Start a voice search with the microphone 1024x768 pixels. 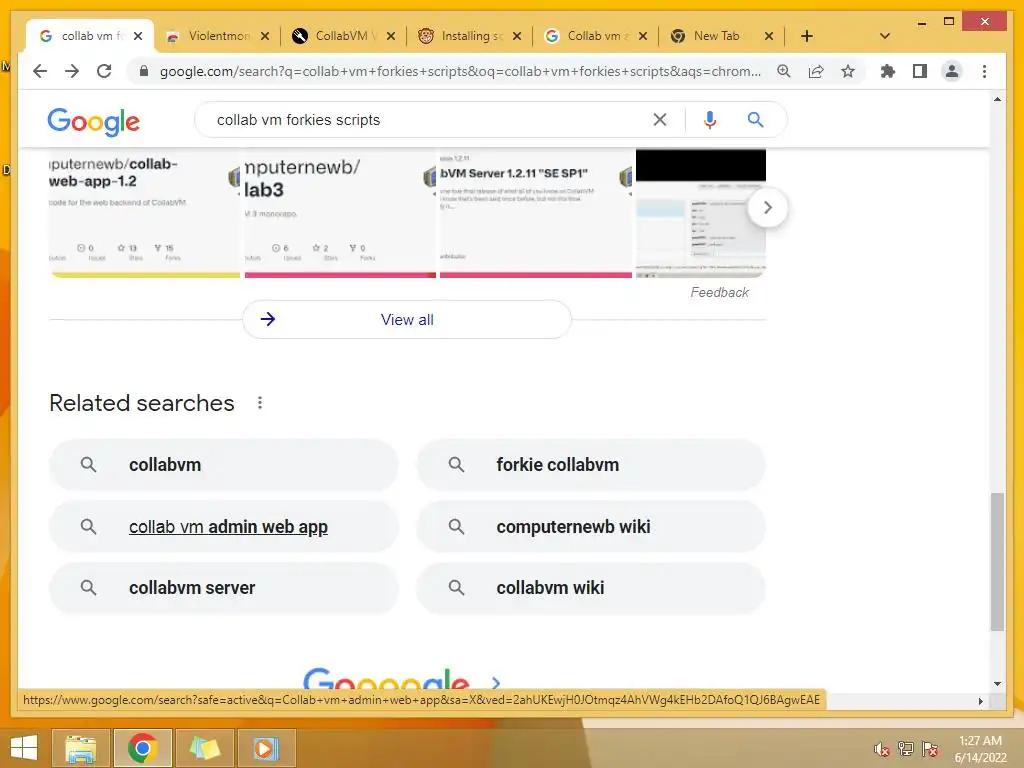coord(710,120)
